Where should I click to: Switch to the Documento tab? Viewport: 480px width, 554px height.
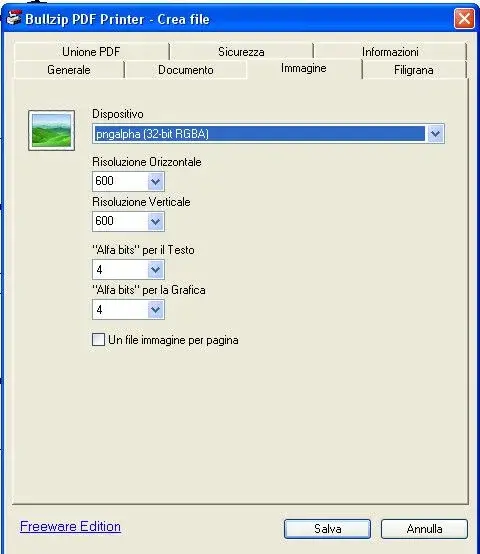pyautogui.click(x=186, y=70)
